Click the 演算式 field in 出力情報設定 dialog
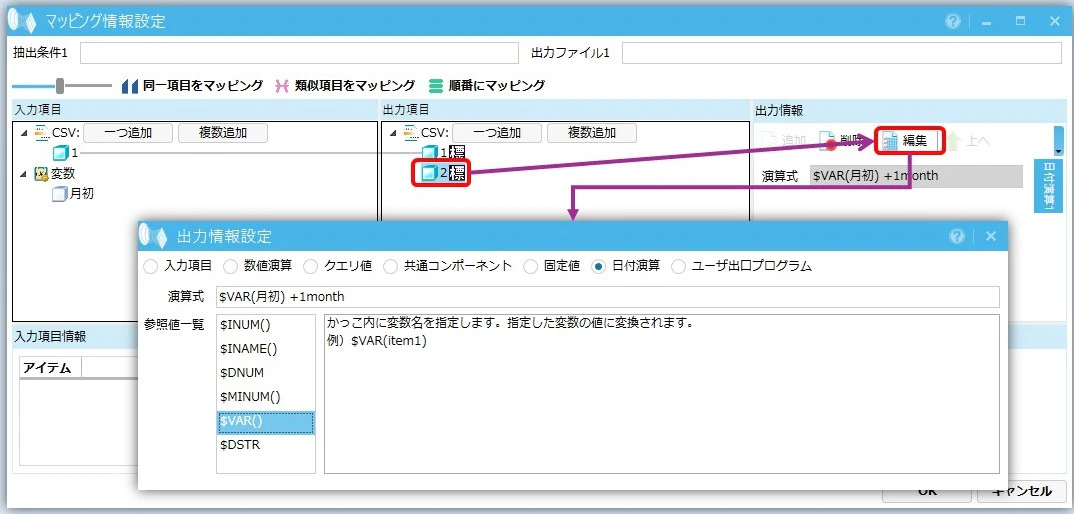 [x=607, y=297]
